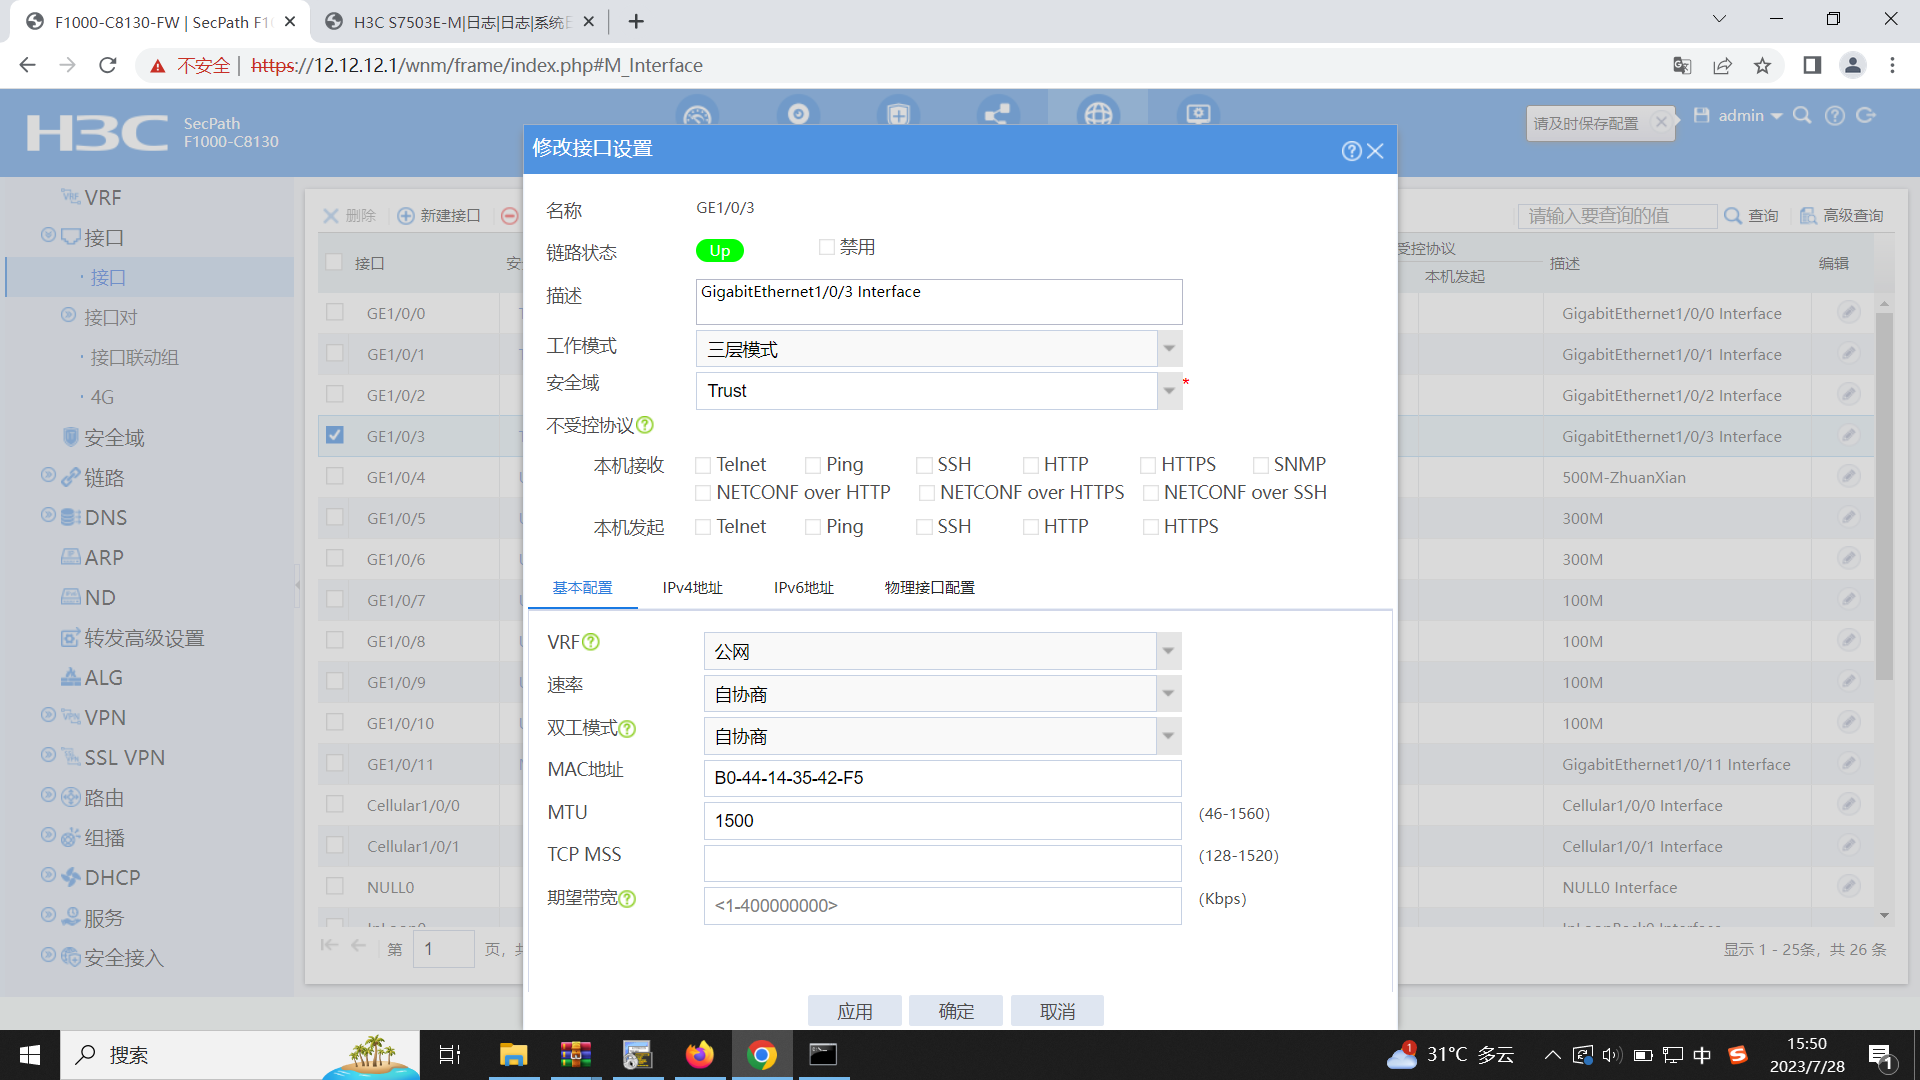The width and height of the screenshot is (1920, 1080).
Task: Click the save configuration floppy disk icon
Action: (x=1701, y=116)
